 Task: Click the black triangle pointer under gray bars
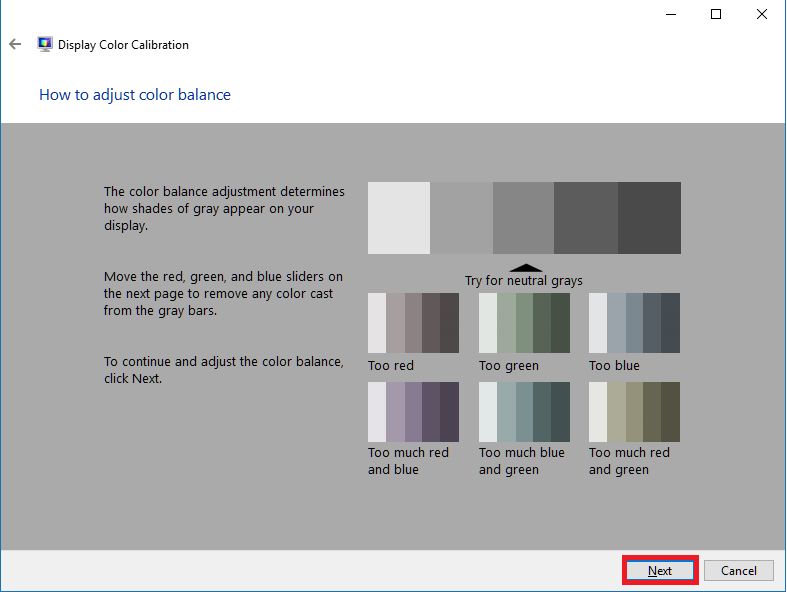pyautogui.click(x=526, y=268)
